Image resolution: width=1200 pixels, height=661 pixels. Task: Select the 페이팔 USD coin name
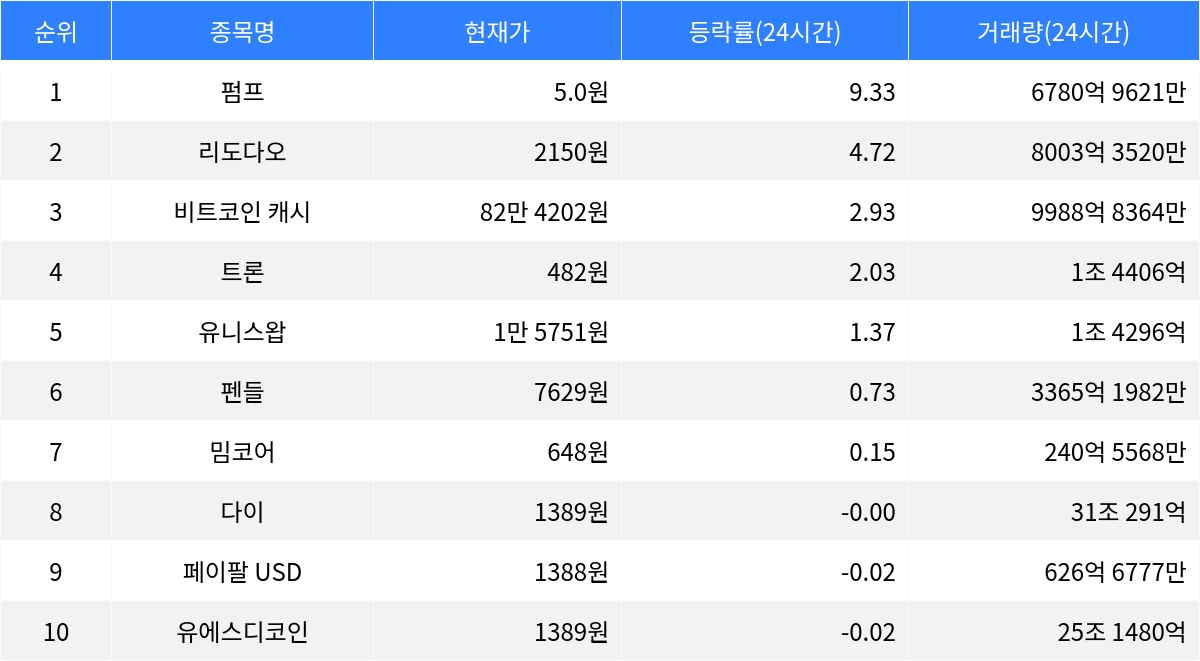click(x=242, y=572)
